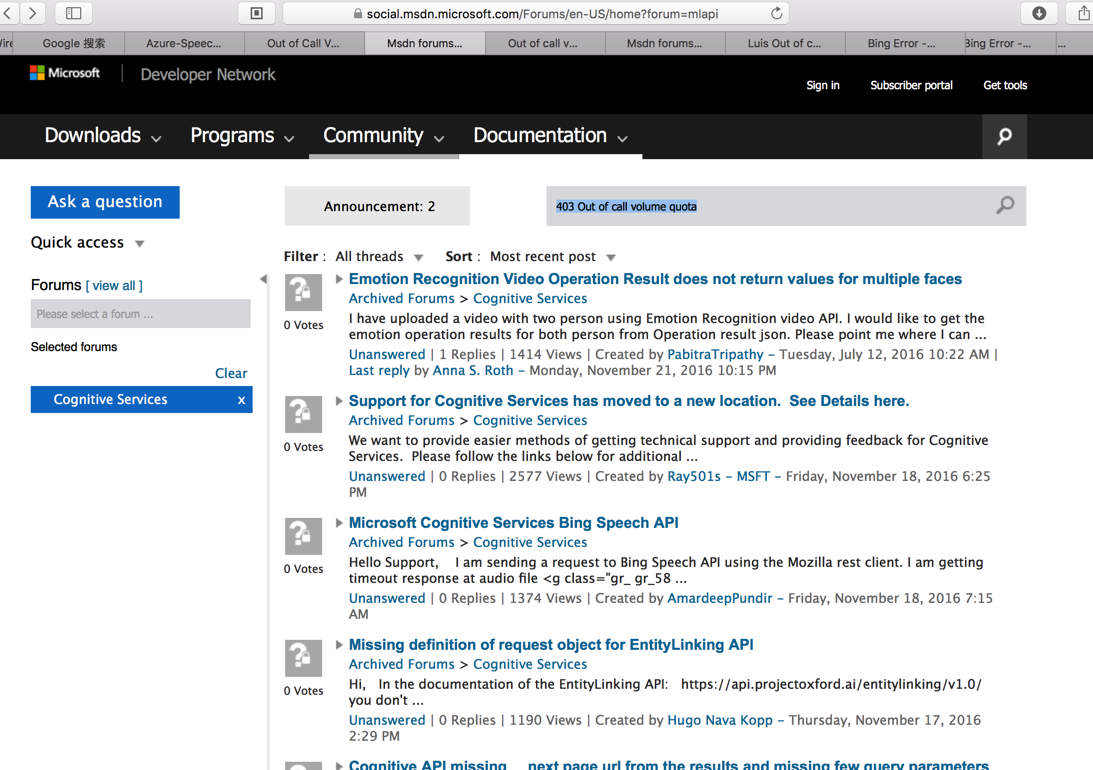Expand the Emotion Recognition Video thread preview
This screenshot has height=770, width=1093.
click(x=339, y=279)
